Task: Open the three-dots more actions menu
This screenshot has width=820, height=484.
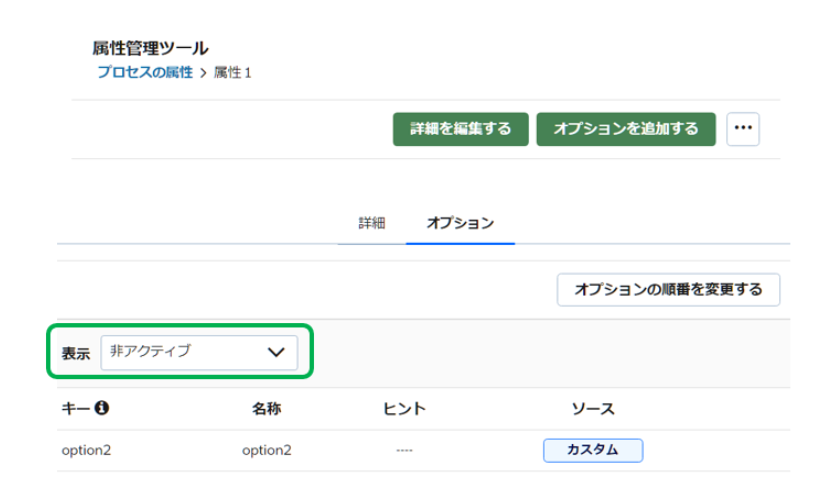Action: (743, 129)
